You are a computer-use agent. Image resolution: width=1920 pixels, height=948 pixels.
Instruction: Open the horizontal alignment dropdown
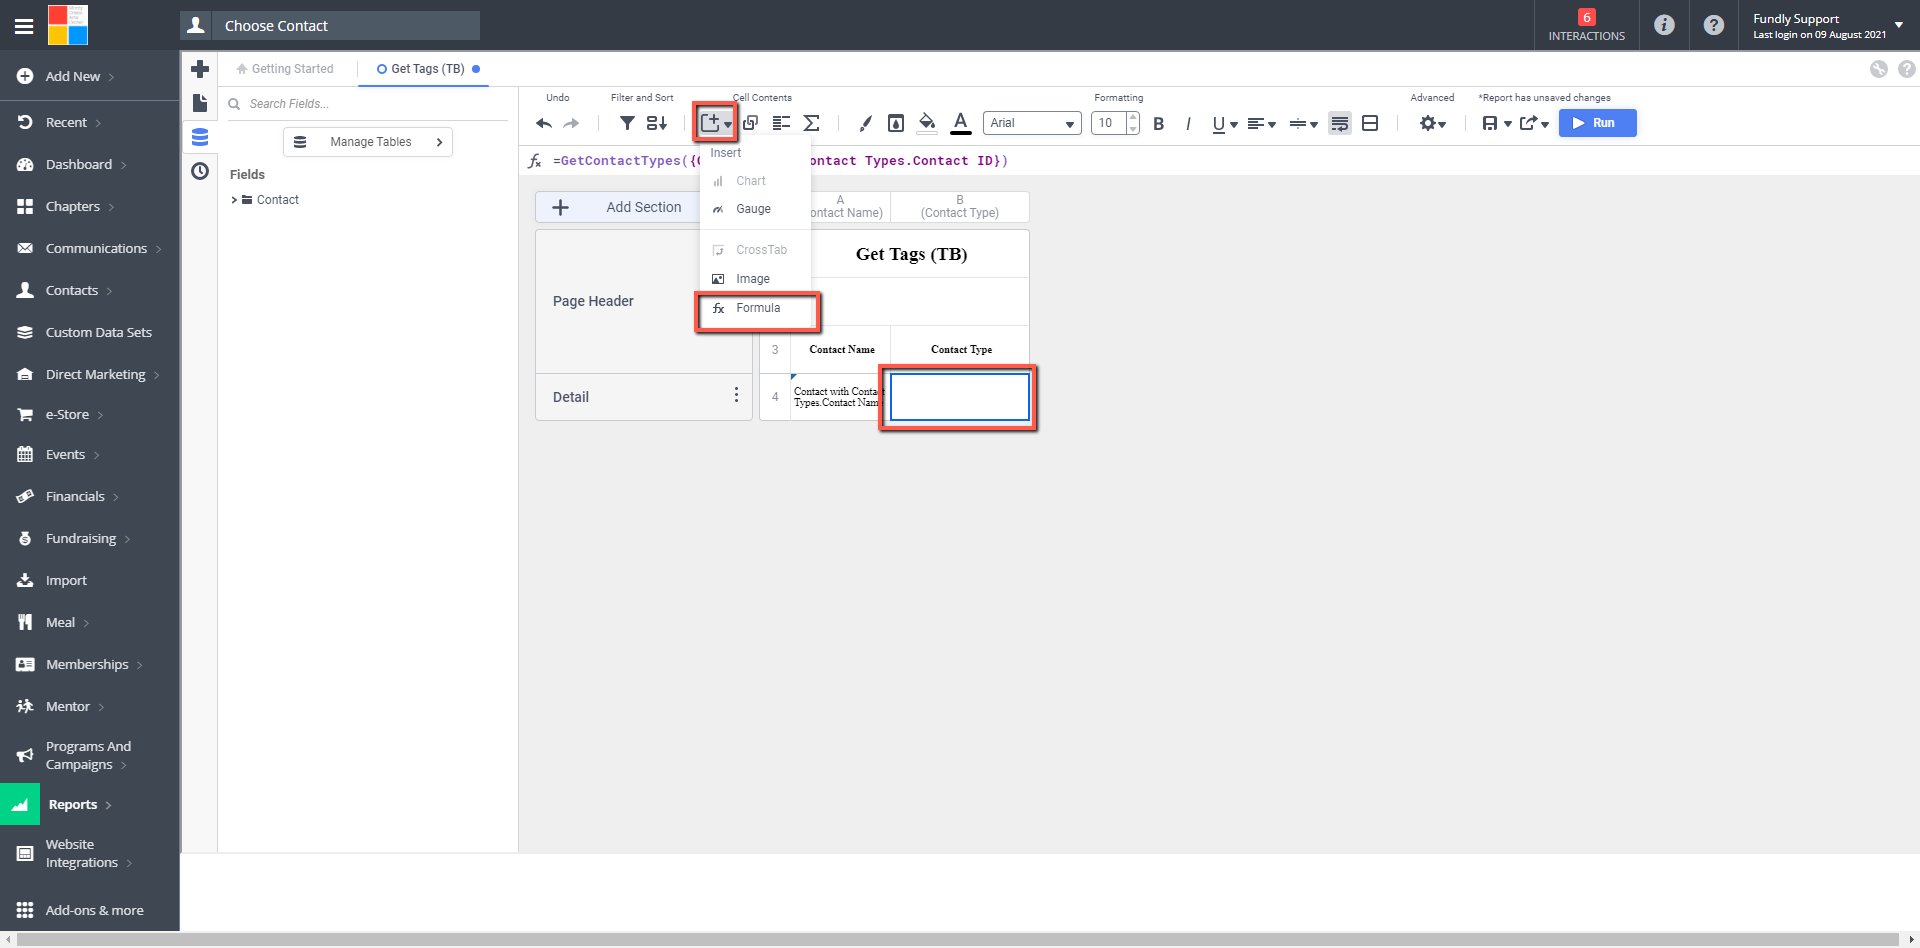tap(1261, 124)
